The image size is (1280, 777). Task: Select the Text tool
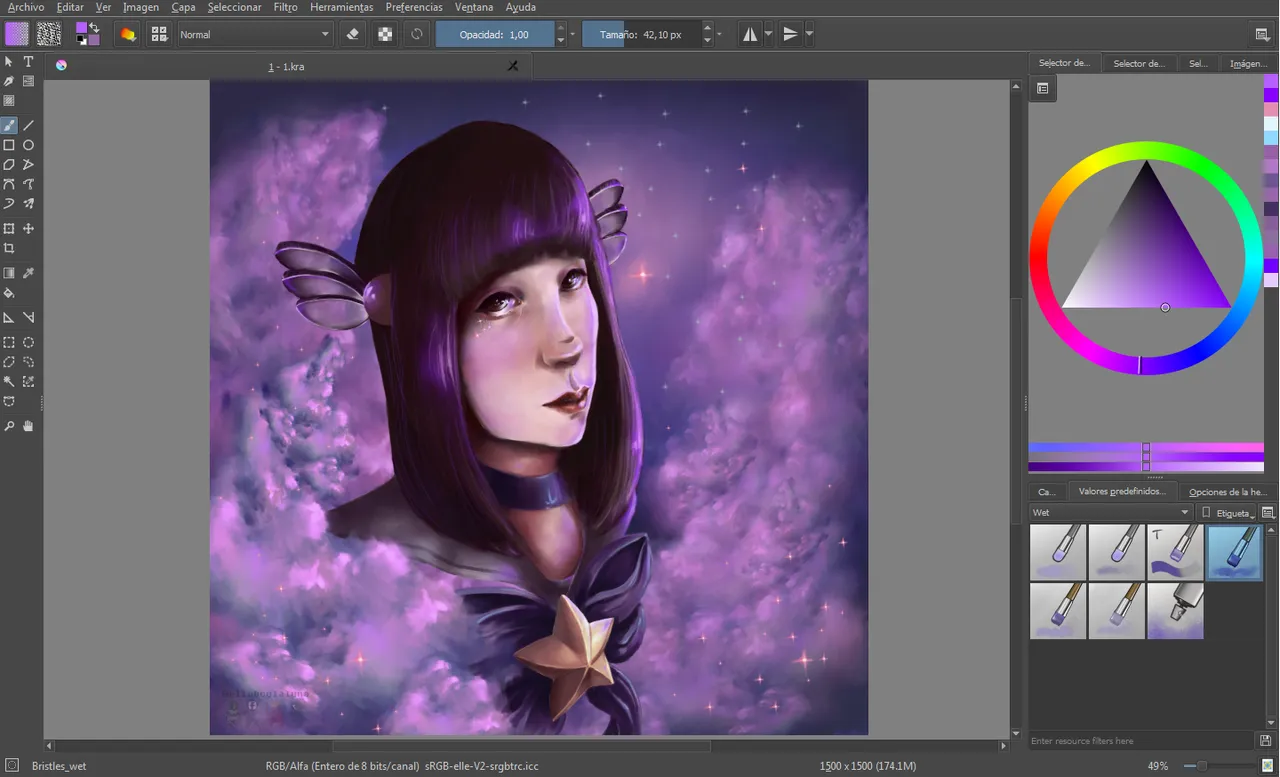[29, 62]
